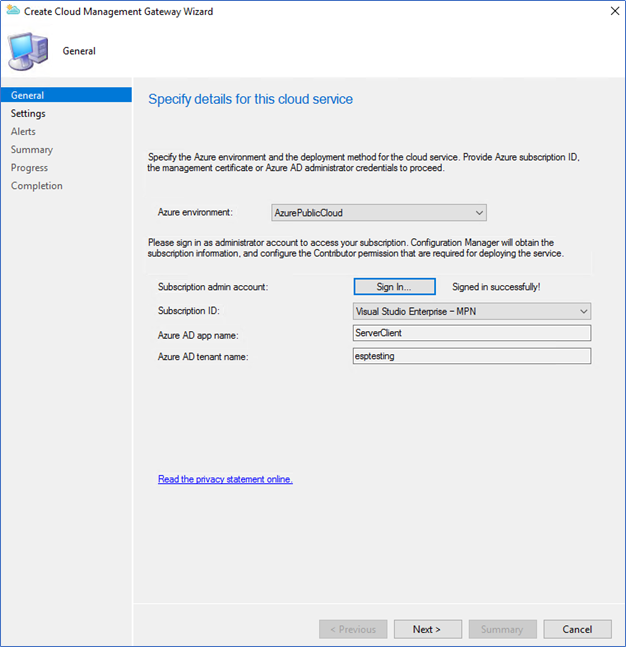Select the General step in sidebar
The image size is (626, 647).
click(x=66, y=95)
